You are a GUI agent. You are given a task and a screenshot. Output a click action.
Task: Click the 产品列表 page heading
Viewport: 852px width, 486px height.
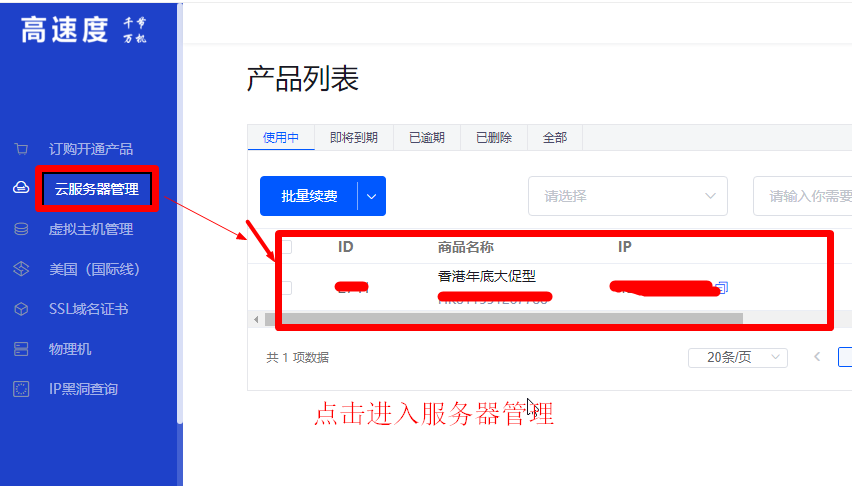303,79
